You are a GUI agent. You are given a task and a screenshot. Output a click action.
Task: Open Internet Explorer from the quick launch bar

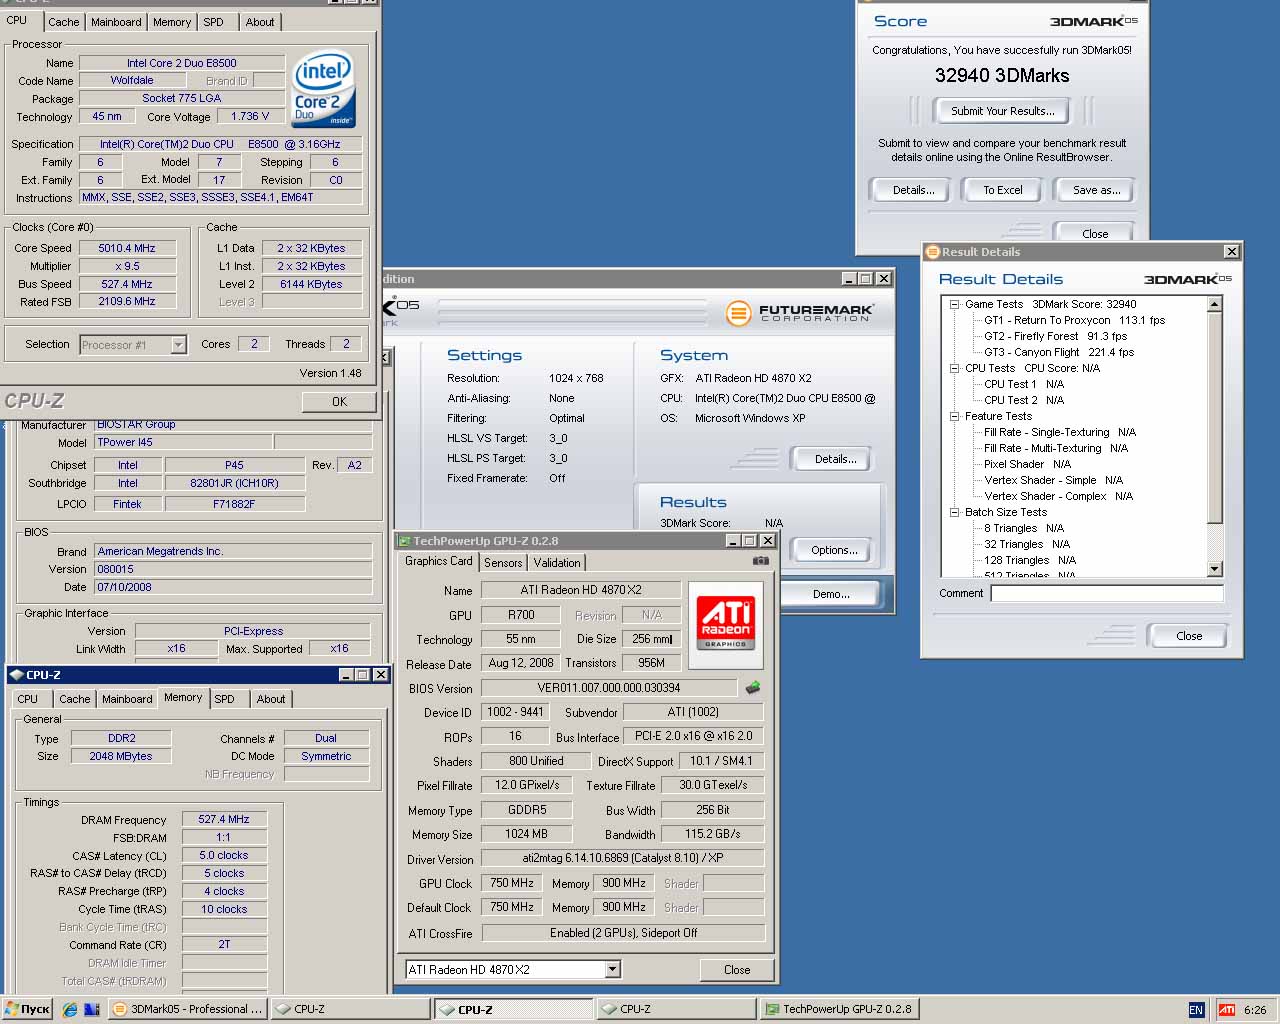(70, 1009)
